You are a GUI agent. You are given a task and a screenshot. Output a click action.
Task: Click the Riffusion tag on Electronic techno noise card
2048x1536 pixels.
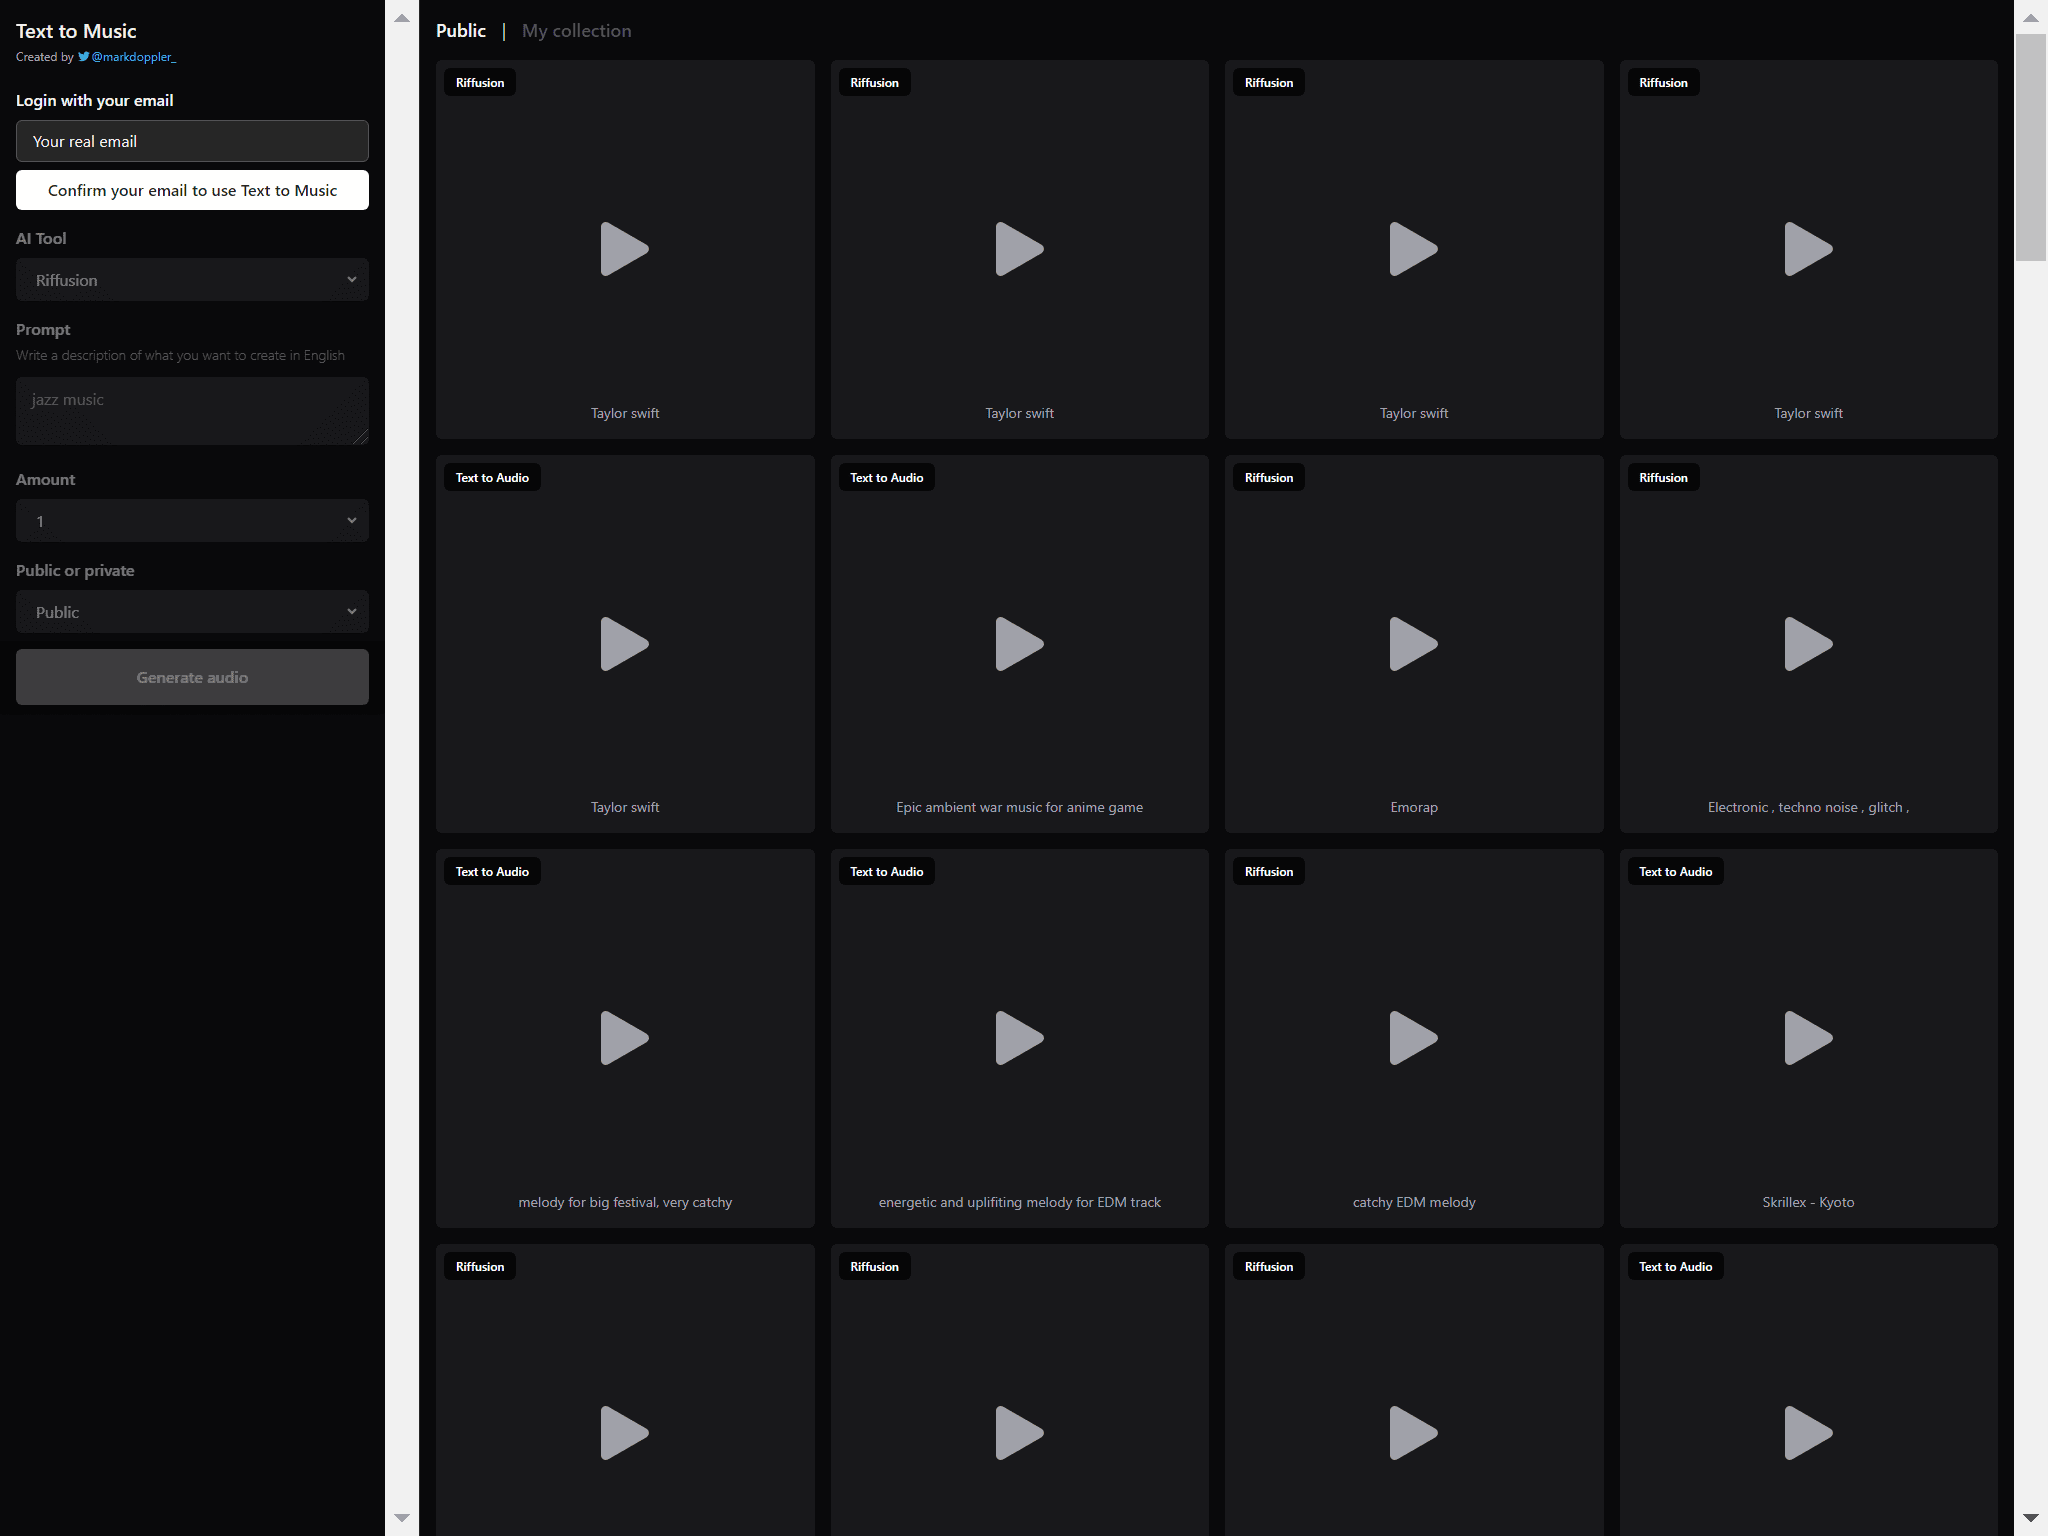1663,478
